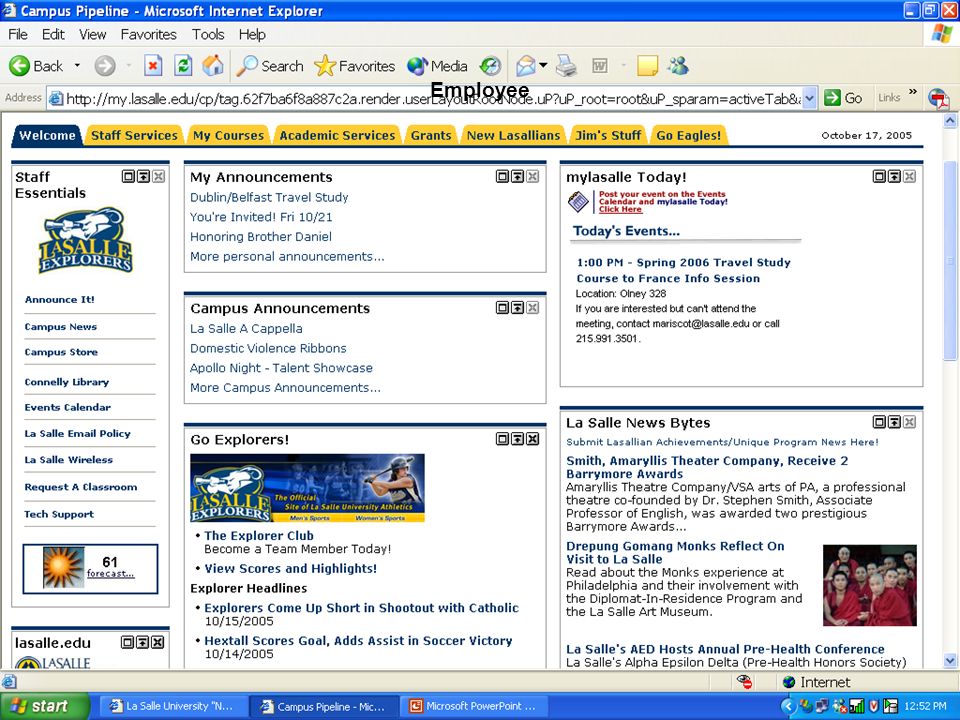Open the address bar dropdown arrow
This screenshot has height=720, width=960.
(809, 98)
